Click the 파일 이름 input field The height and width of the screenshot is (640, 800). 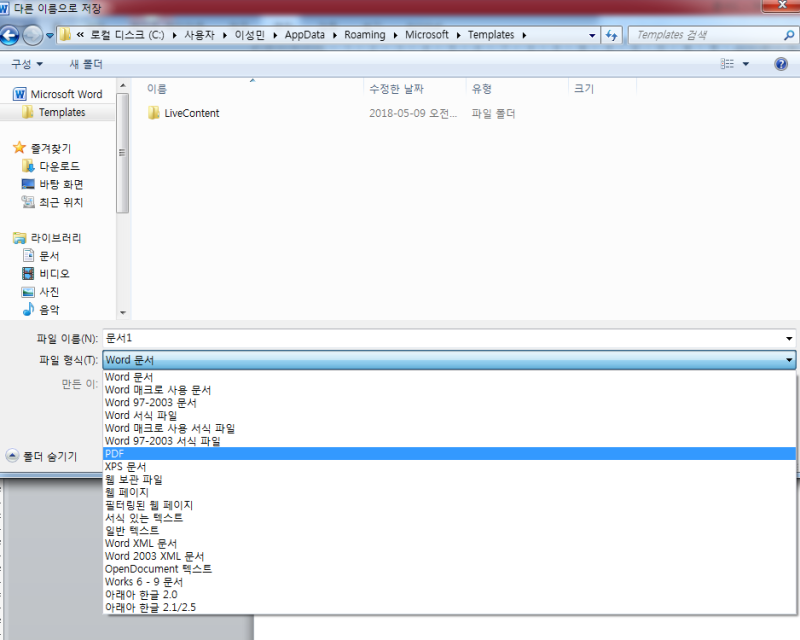click(443, 338)
